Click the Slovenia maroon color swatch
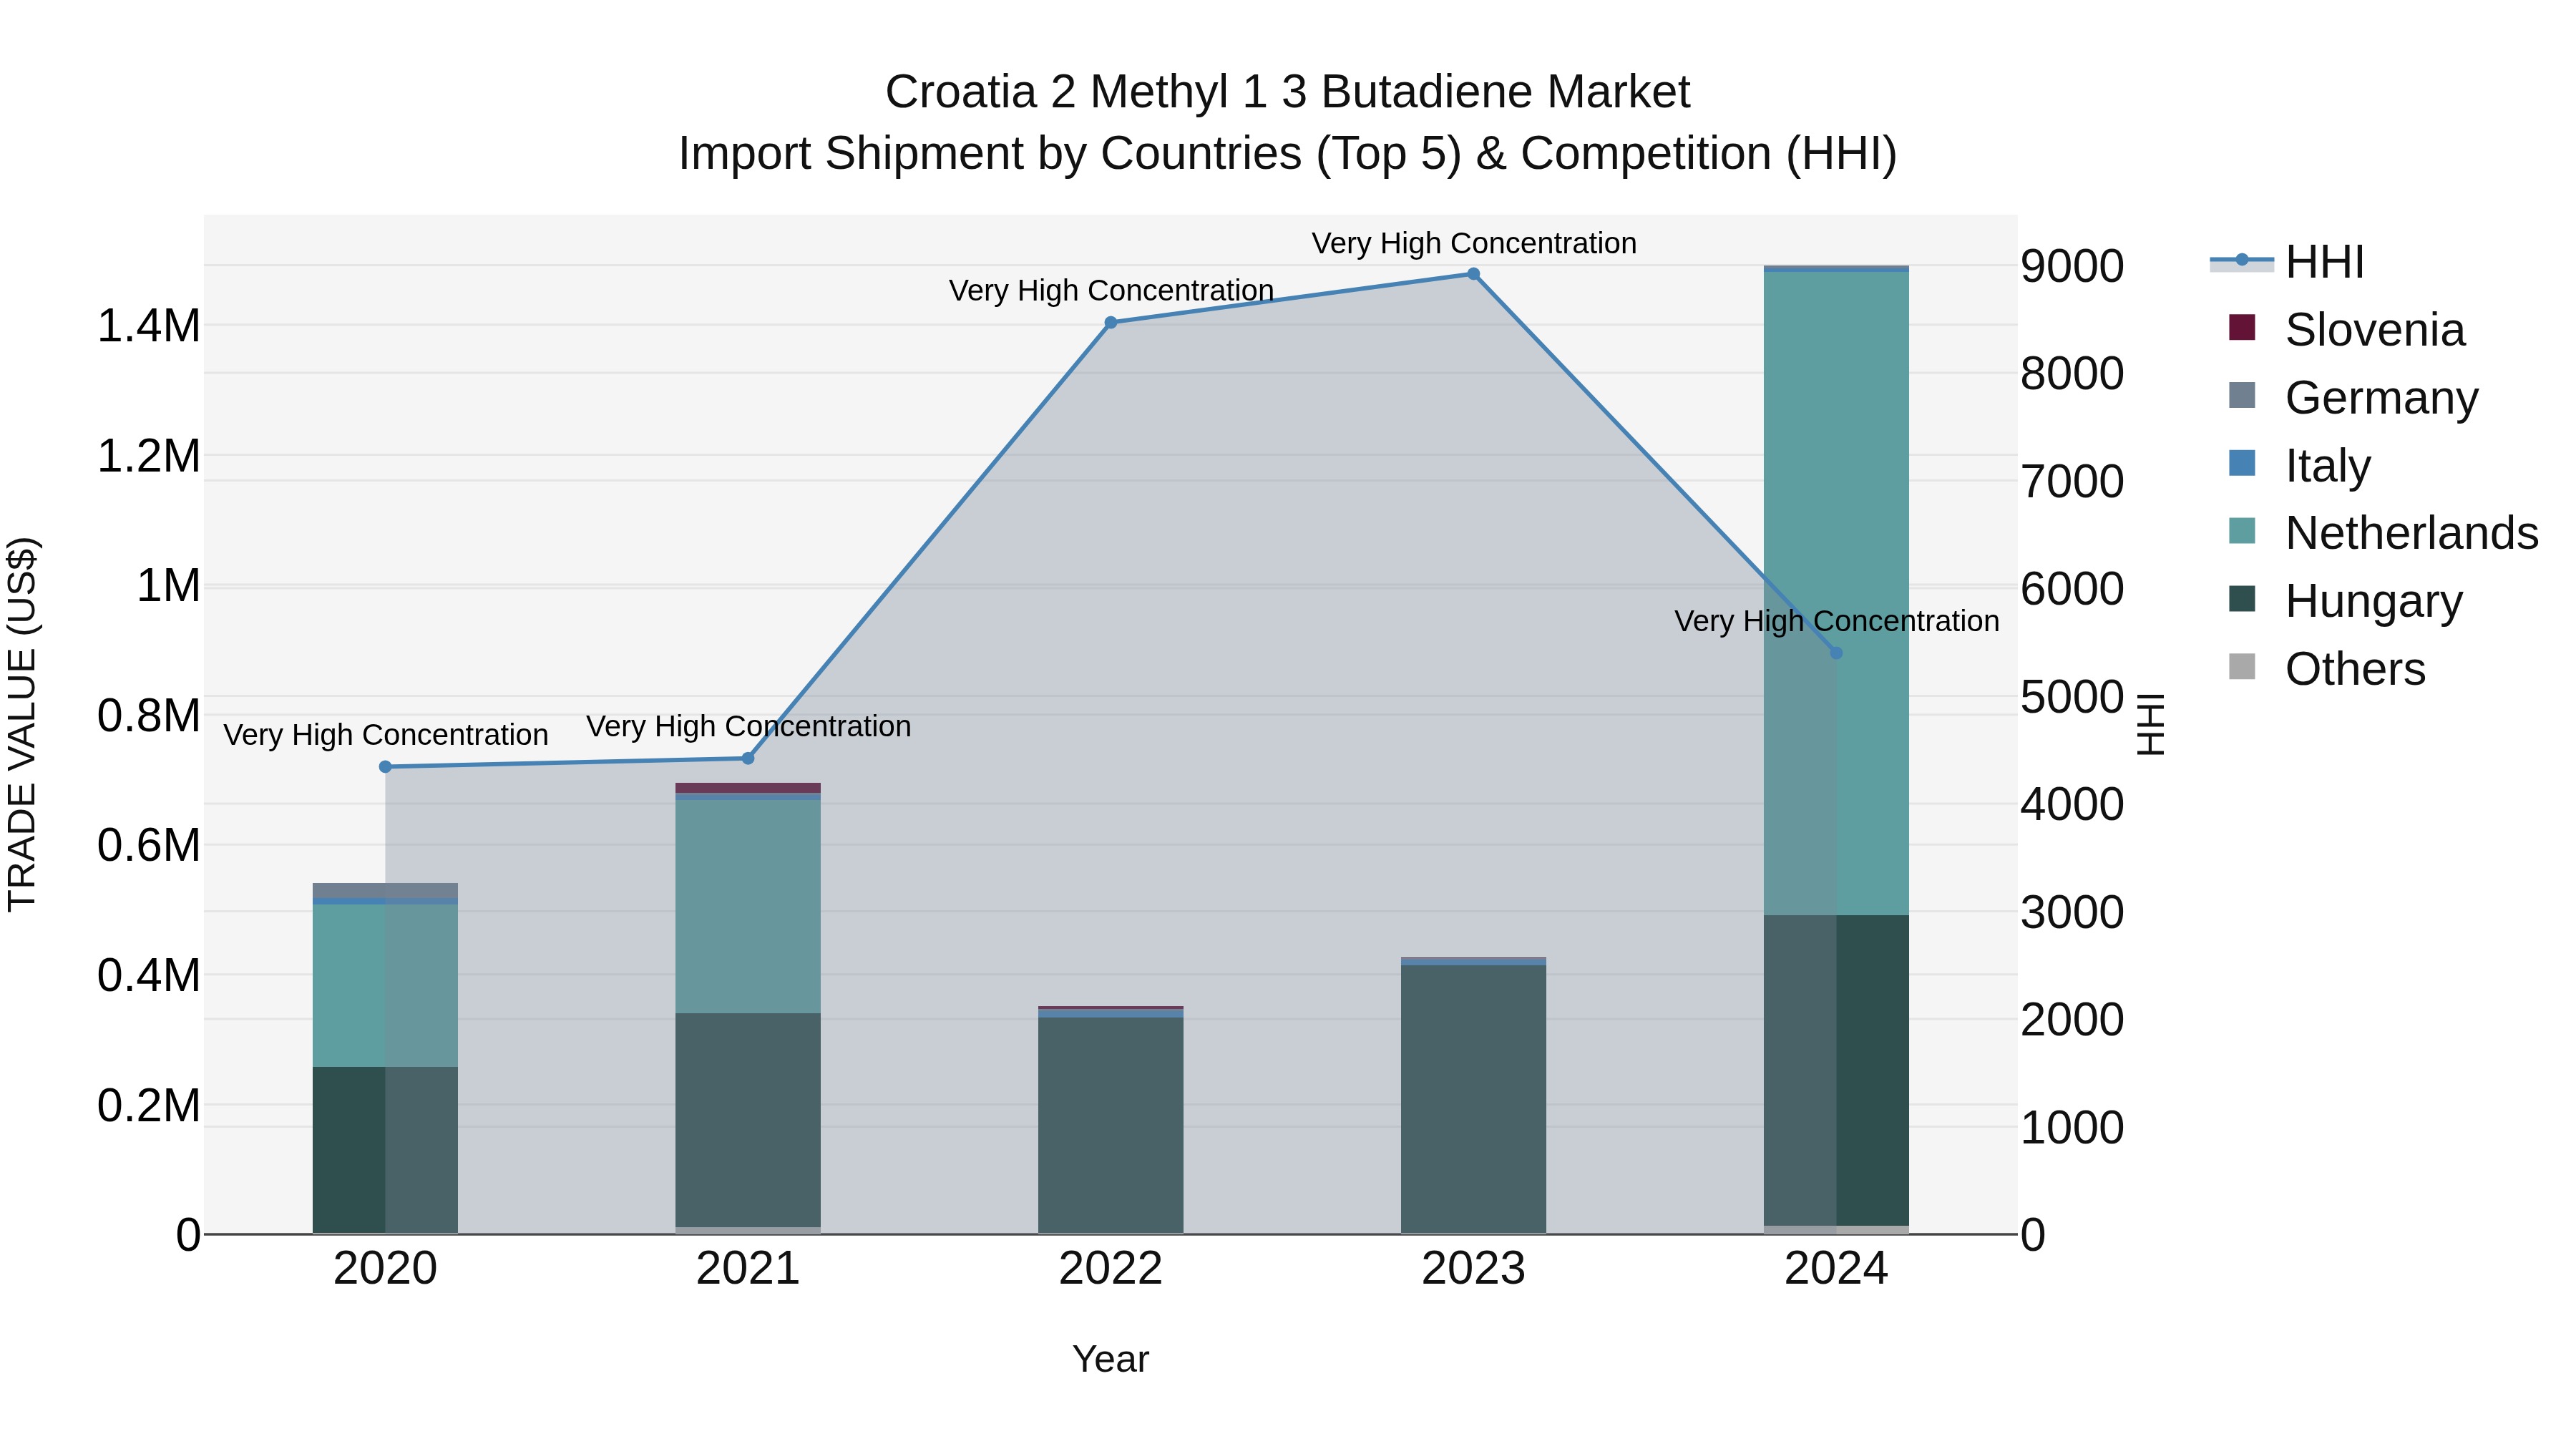Viewport: 2576px width, 1449px height. point(2242,327)
